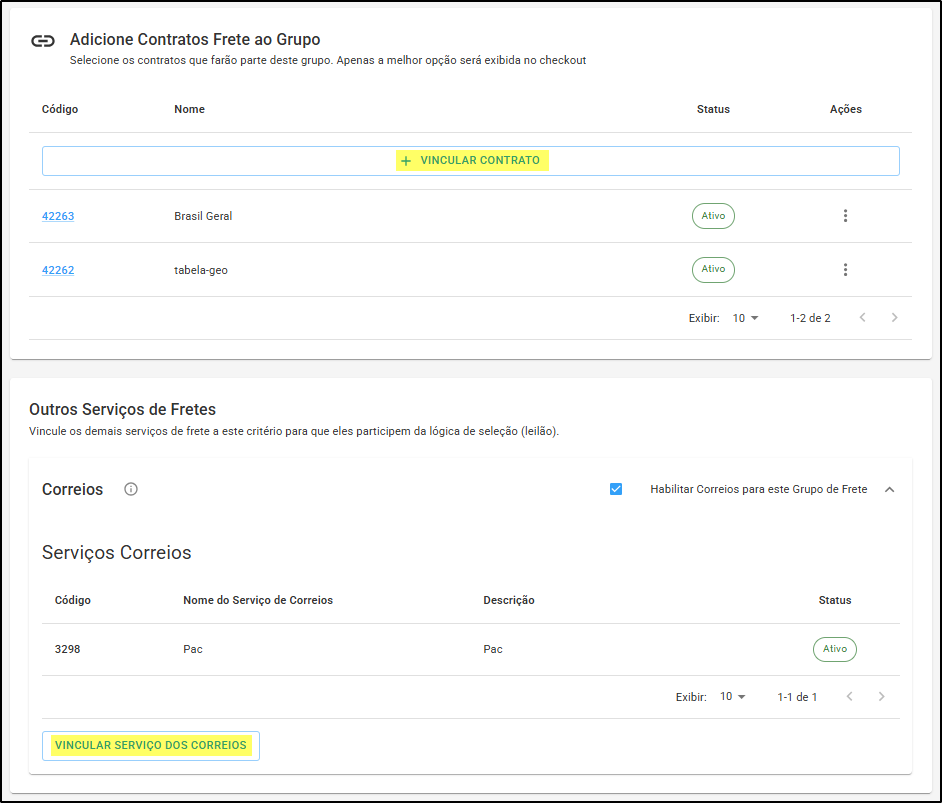The image size is (942, 803).
Task: Click the Status header in contracts table
Action: (713, 109)
